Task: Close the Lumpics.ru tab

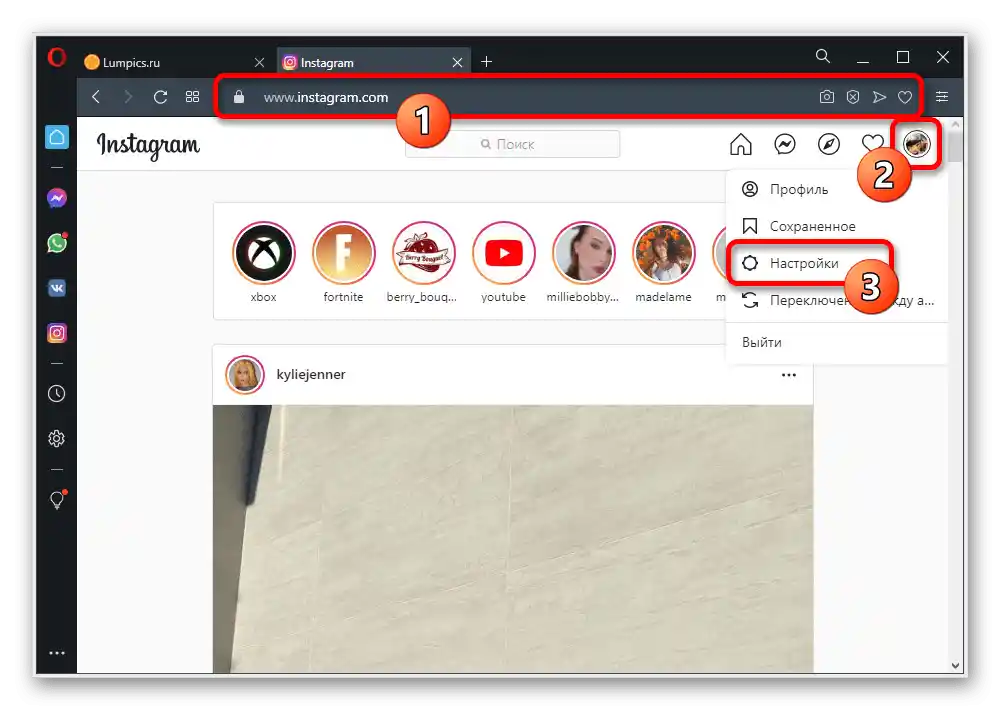Action: tap(259, 63)
